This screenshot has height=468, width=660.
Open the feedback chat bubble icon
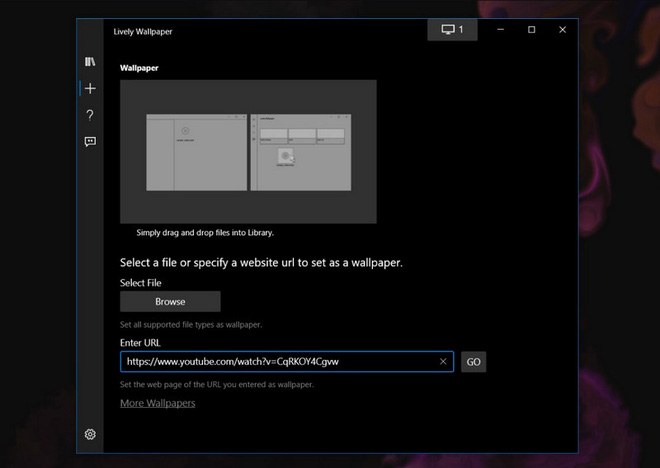(x=90, y=141)
